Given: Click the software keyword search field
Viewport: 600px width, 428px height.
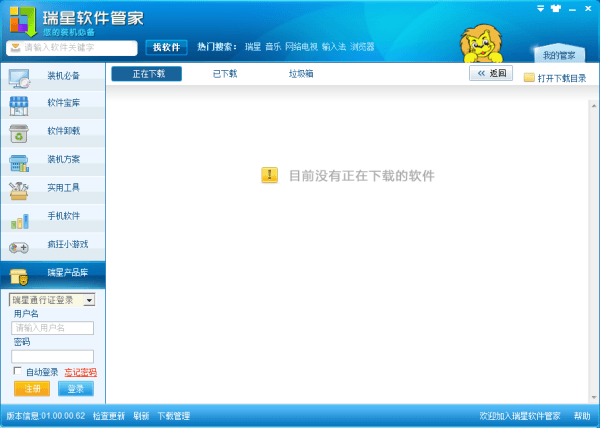Looking at the screenshot, I should [x=72, y=48].
